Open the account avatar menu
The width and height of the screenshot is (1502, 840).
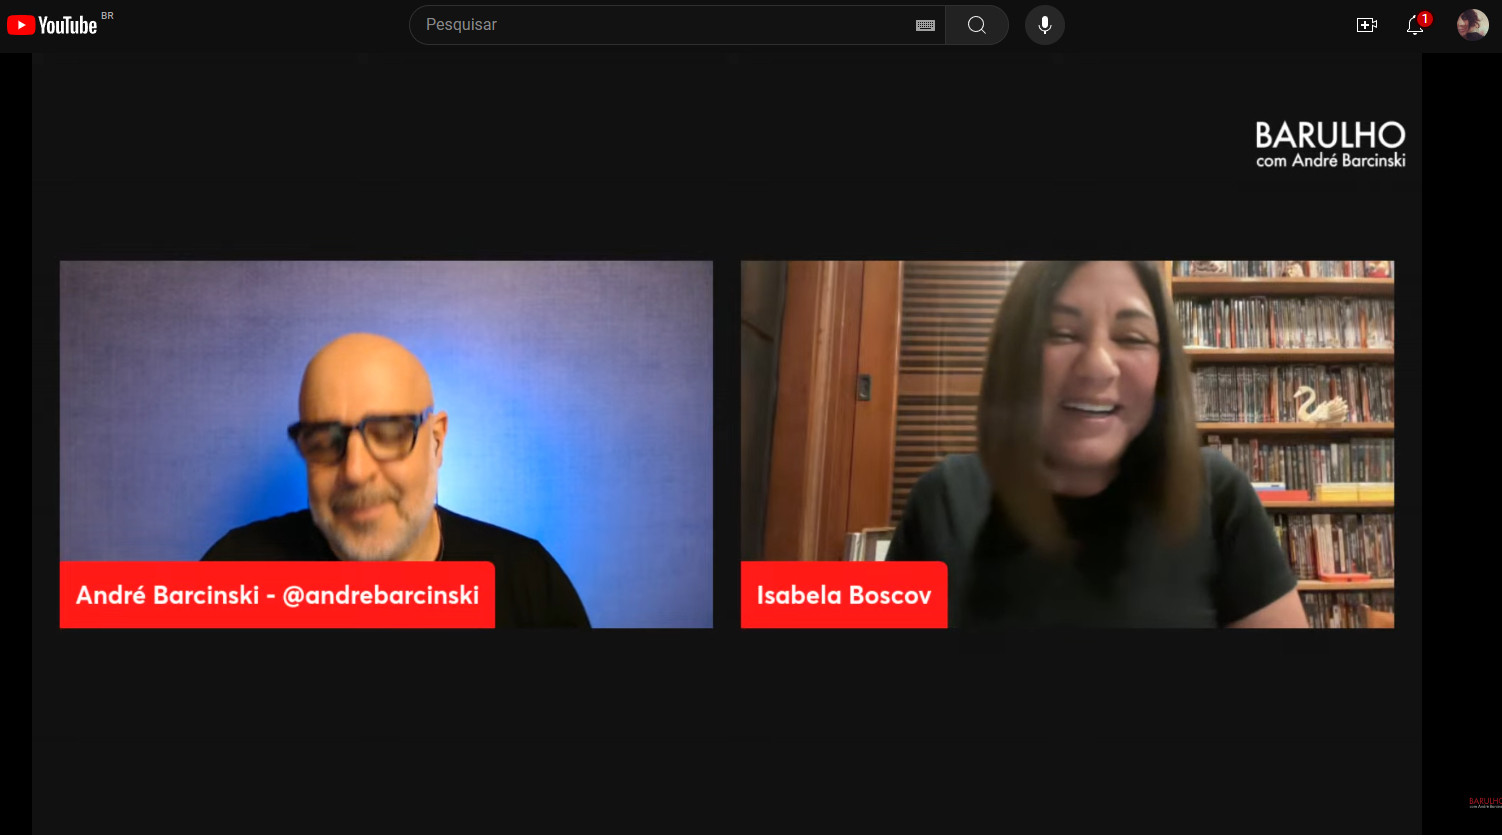1472,25
